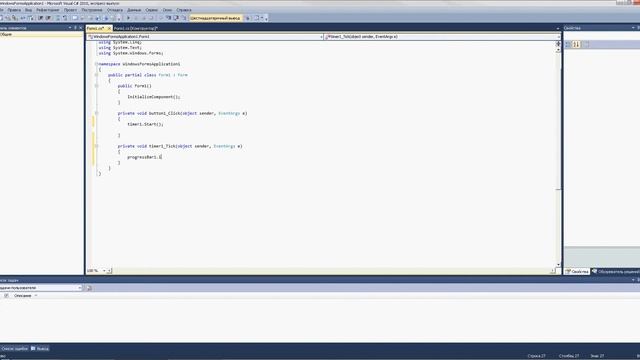Open the toolbox panel window position dropdown
640x360 pixels.
tap(70, 28)
